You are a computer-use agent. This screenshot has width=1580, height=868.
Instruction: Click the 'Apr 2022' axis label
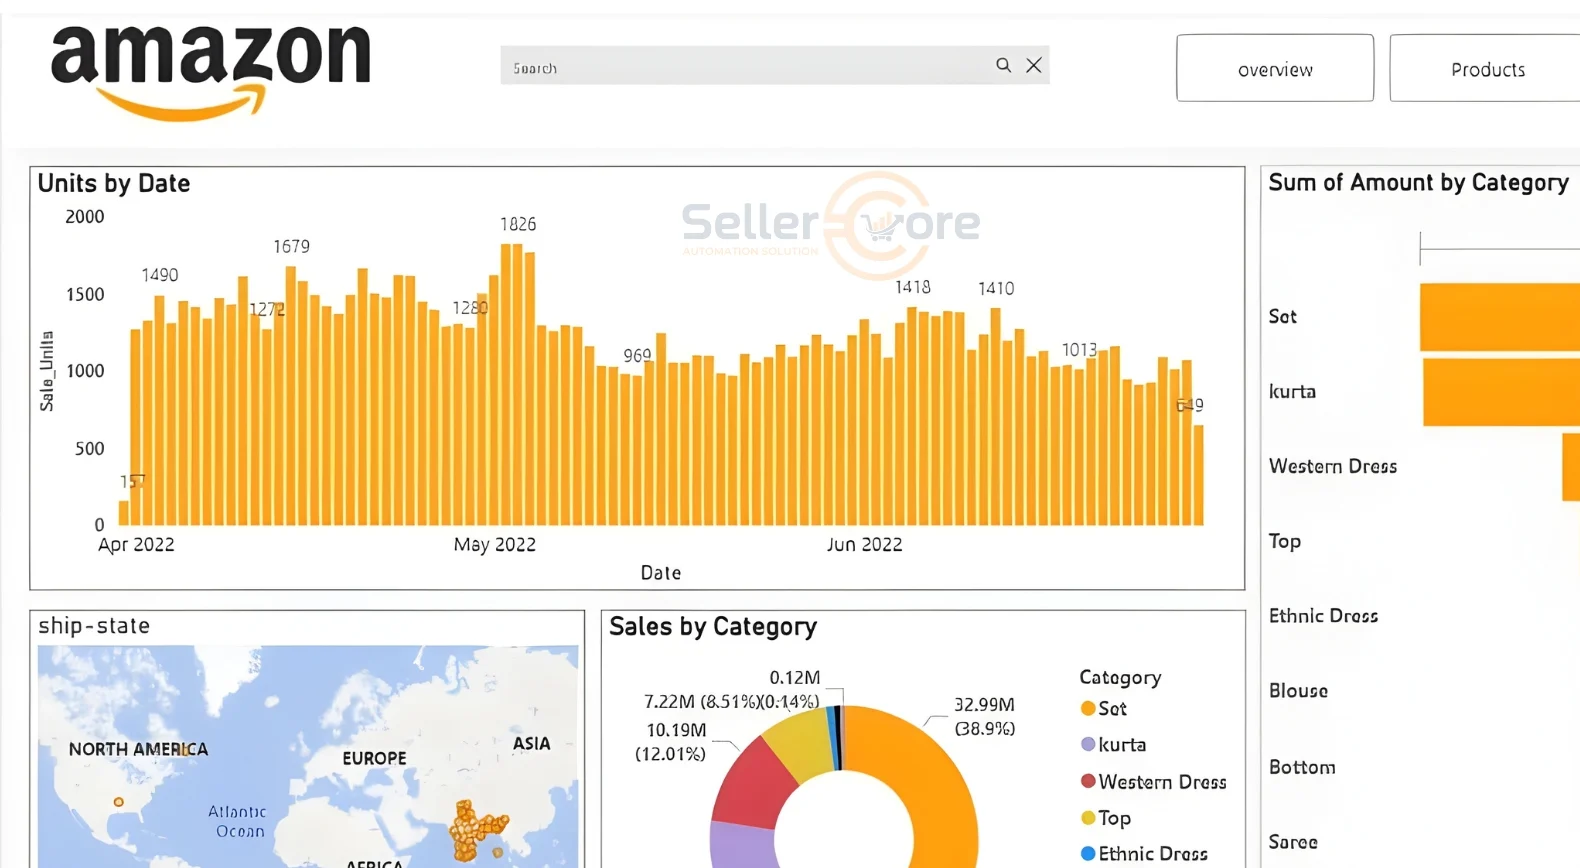pos(136,545)
